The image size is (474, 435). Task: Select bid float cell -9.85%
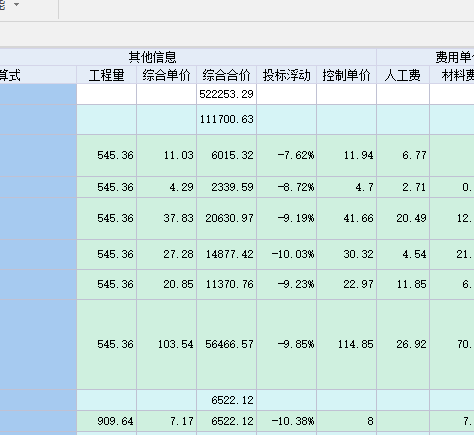click(287, 344)
